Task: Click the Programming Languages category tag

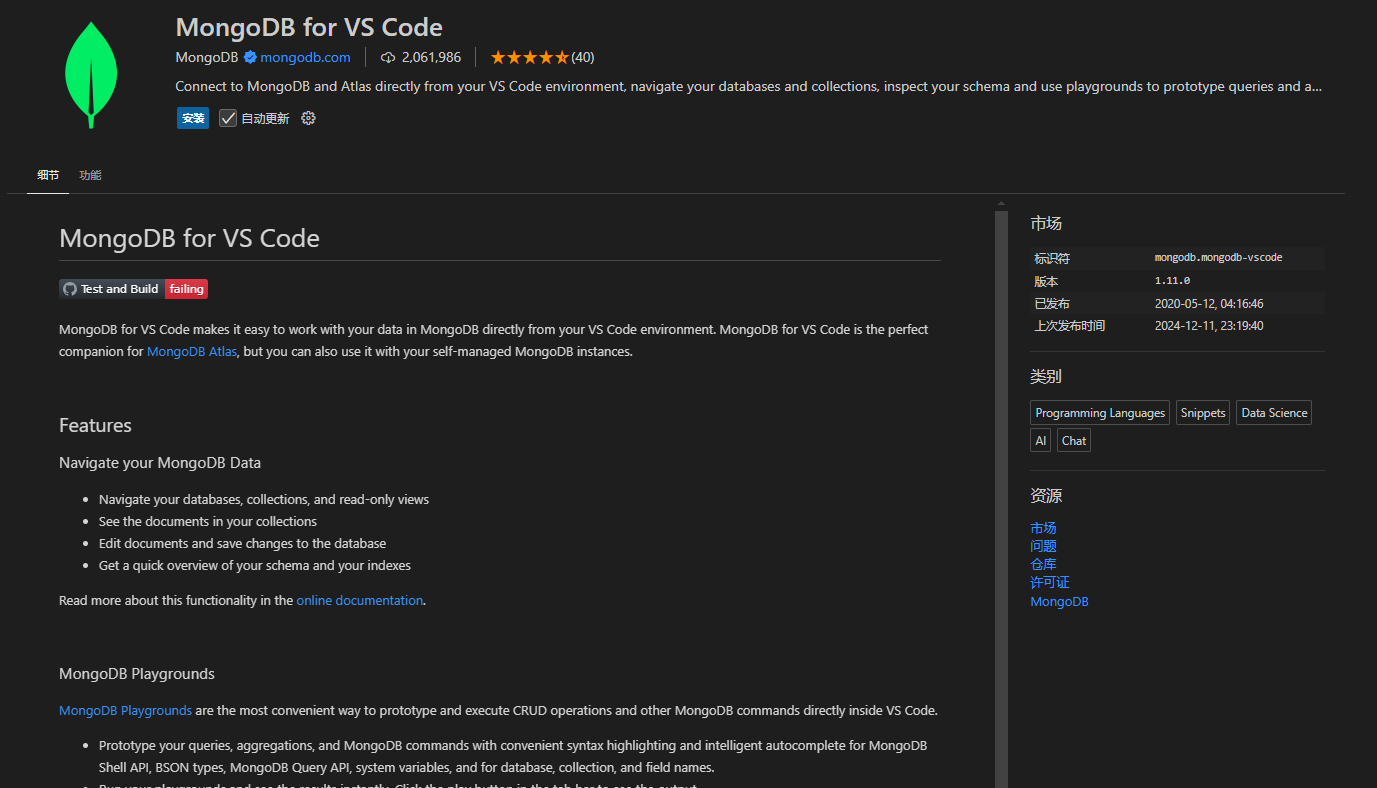Action: click(x=1100, y=413)
